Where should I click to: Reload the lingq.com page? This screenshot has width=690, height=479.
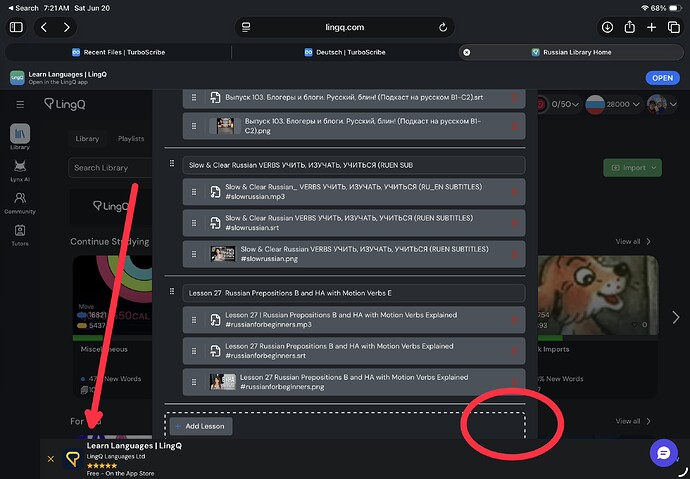click(443, 27)
